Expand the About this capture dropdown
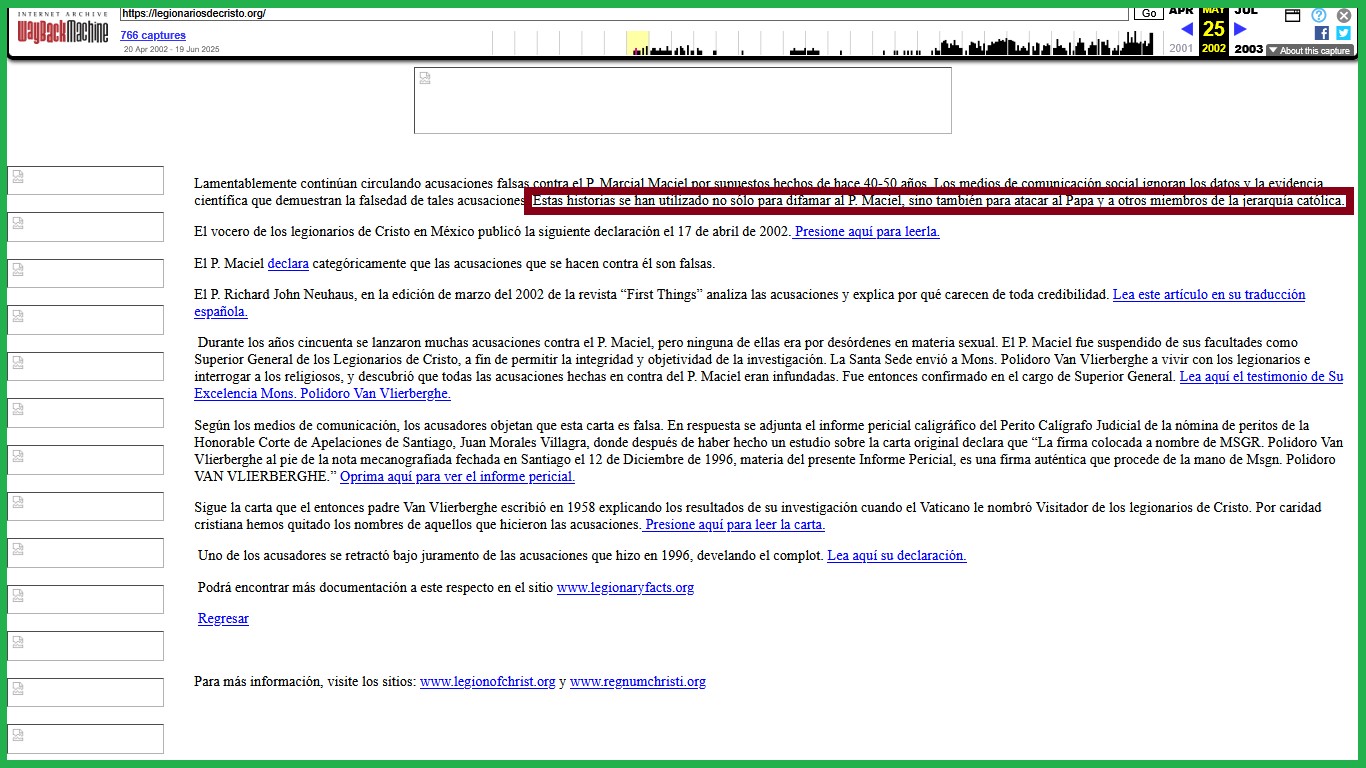This screenshot has height=768, width=1366. (x=1309, y=50)
